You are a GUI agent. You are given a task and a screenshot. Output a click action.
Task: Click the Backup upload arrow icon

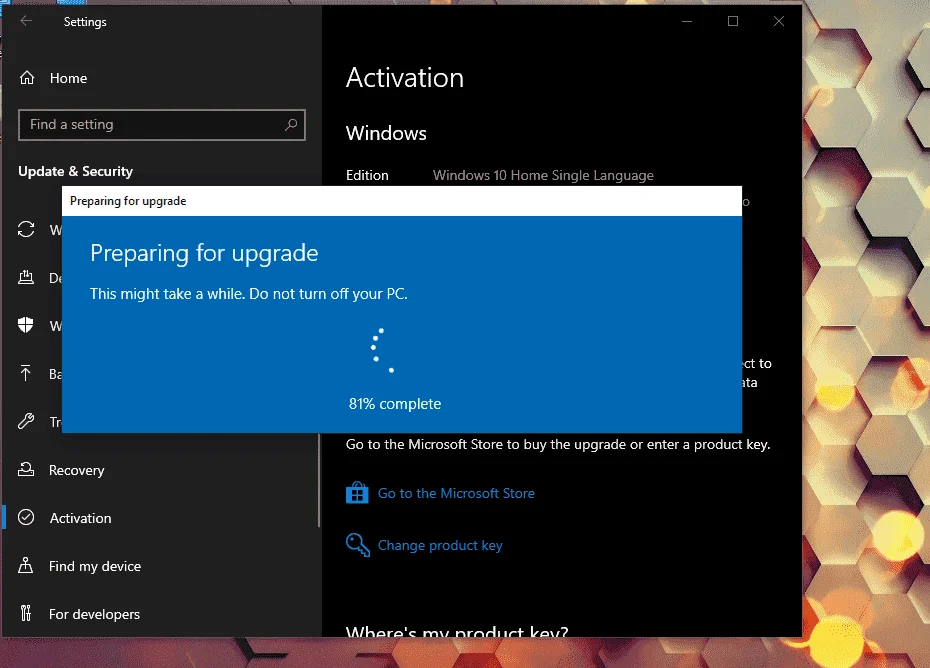(x=26, y=373)
